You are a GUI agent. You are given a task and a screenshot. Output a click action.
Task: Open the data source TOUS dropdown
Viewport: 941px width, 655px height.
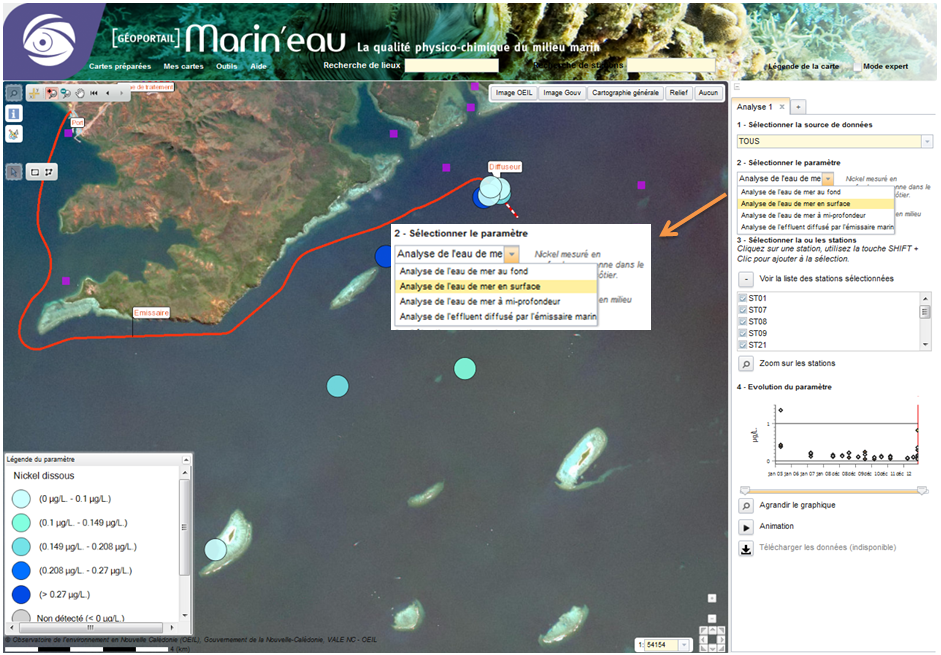tap(927, 141)
